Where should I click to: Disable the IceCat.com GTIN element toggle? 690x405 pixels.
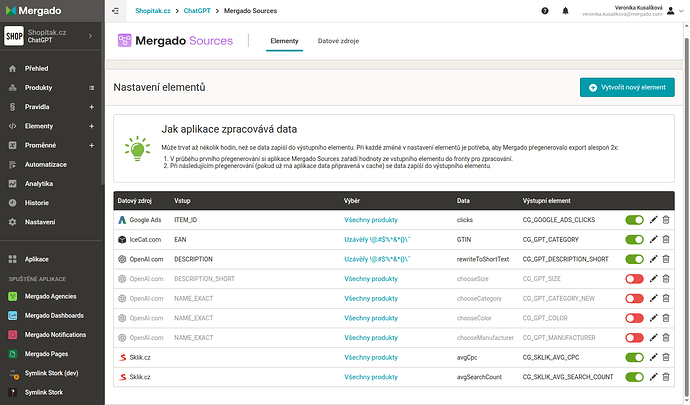[x=635, y=239]
